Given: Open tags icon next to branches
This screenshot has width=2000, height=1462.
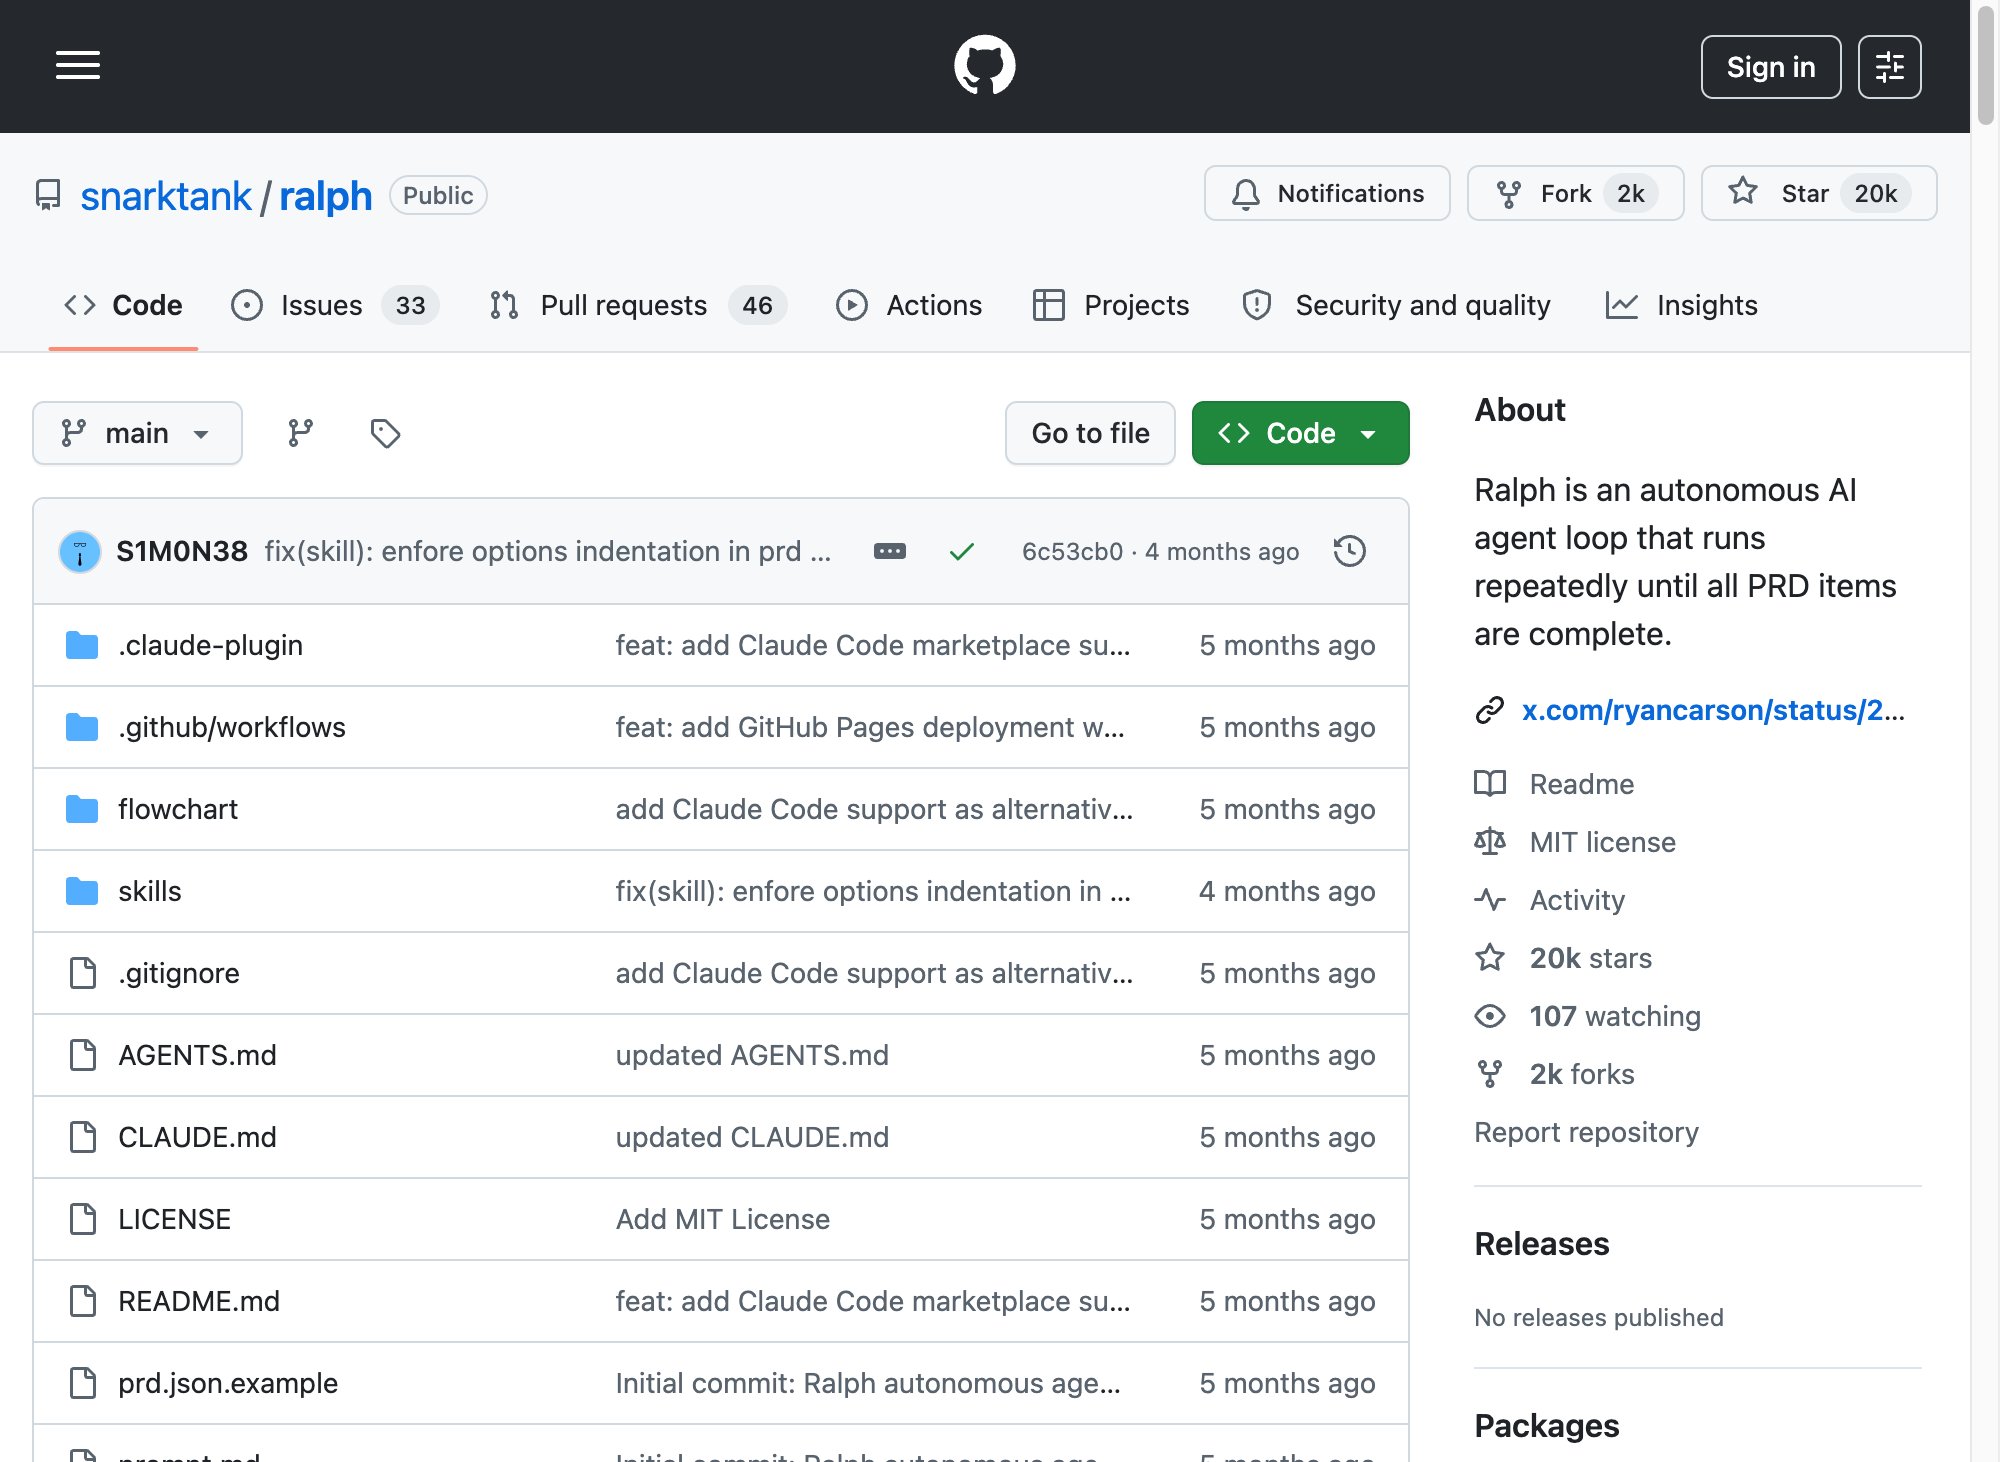Looking at the screenshot, I should [x=385, y=433].
